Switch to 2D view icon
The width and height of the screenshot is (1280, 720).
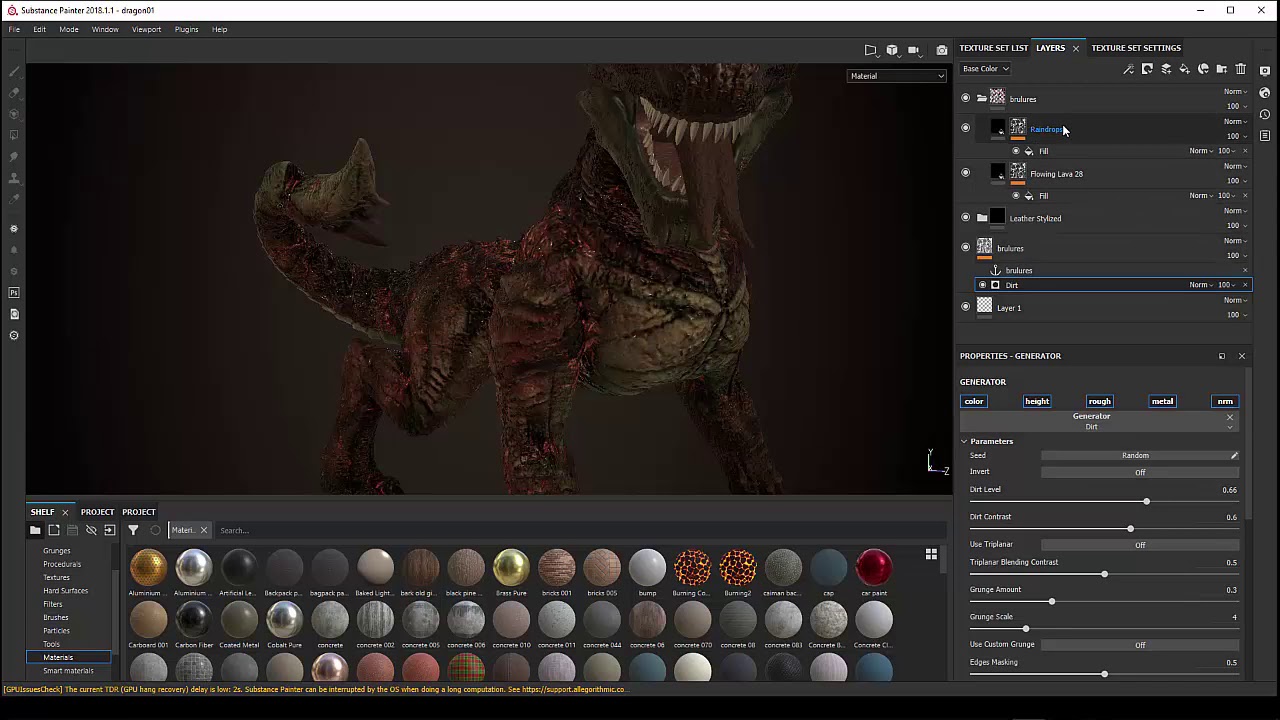click(870, 50)
